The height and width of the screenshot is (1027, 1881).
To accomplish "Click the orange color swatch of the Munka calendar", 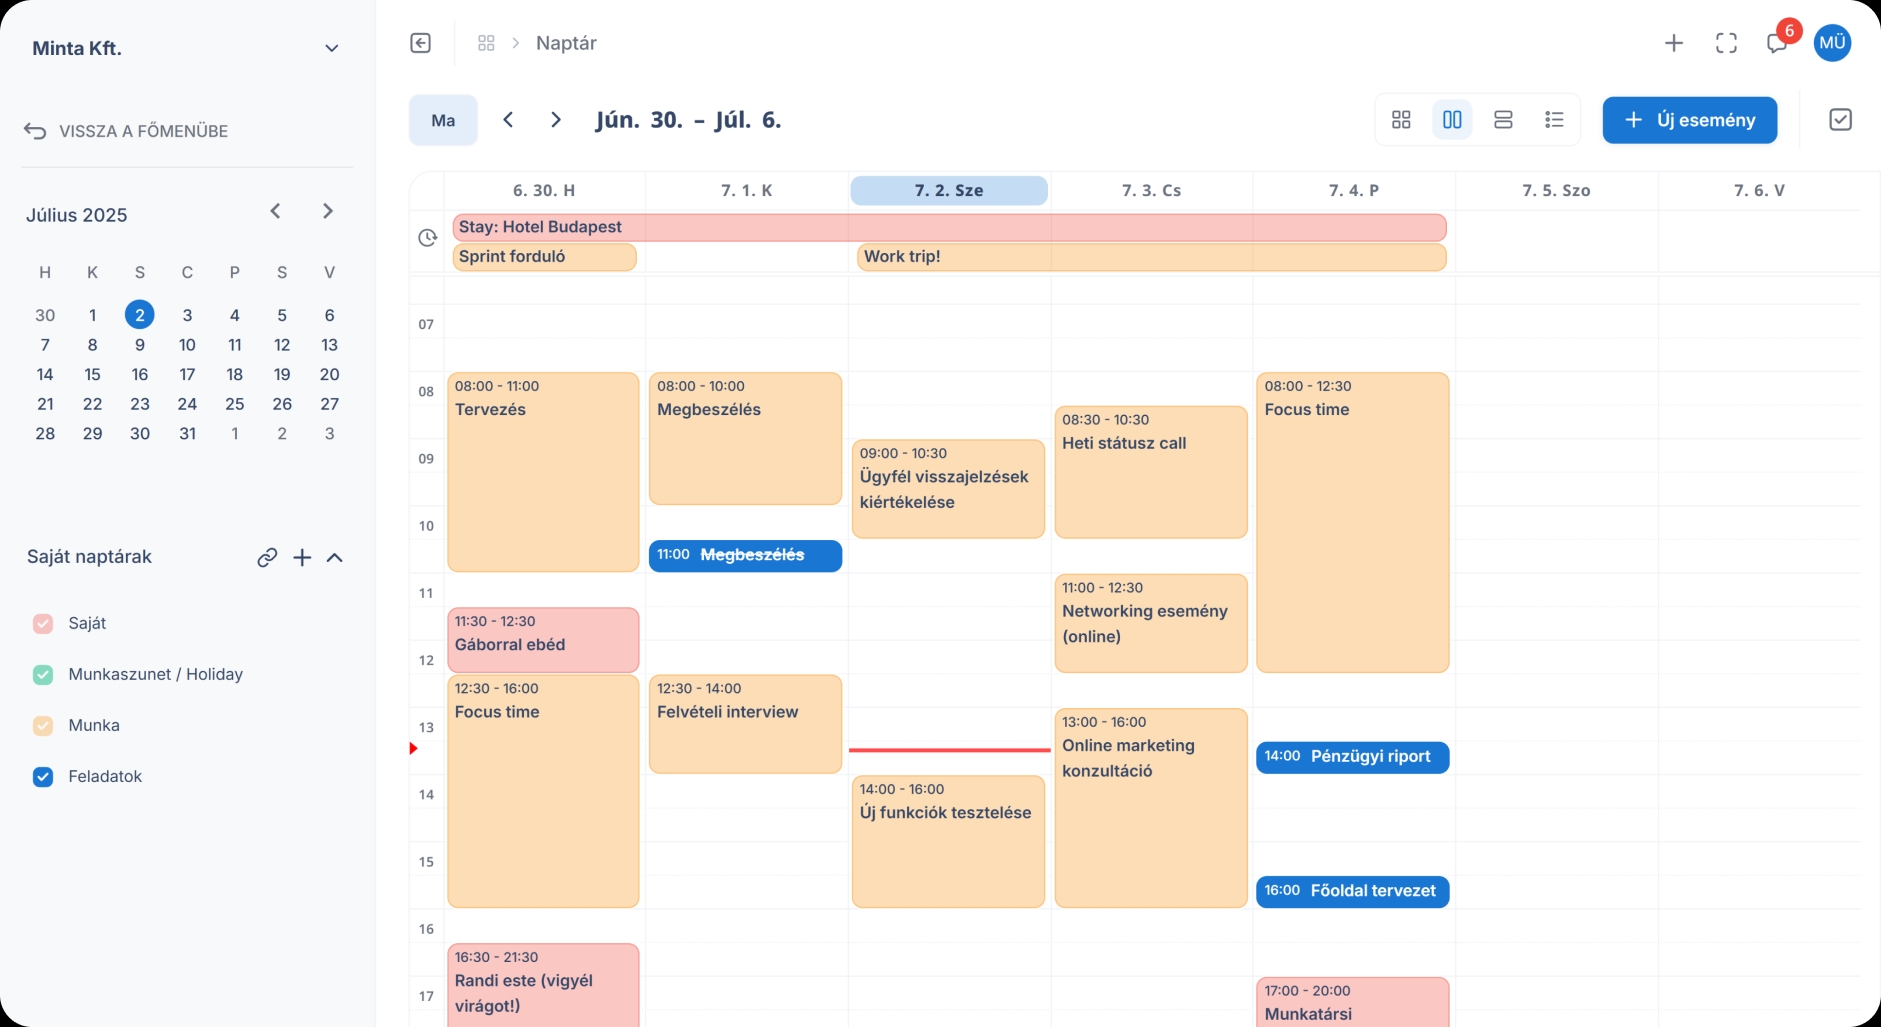I will tap(43, 725).
